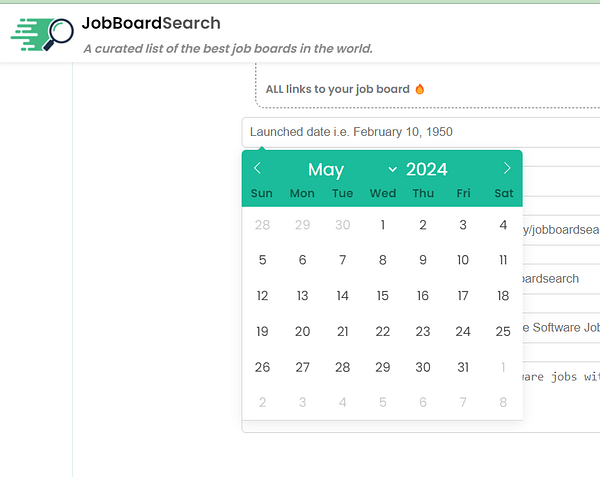The width and height of the screenshot is (600, 477).
Task: Click the JobBoardSearch magnifier logo
Action: (x=42, y=34)
